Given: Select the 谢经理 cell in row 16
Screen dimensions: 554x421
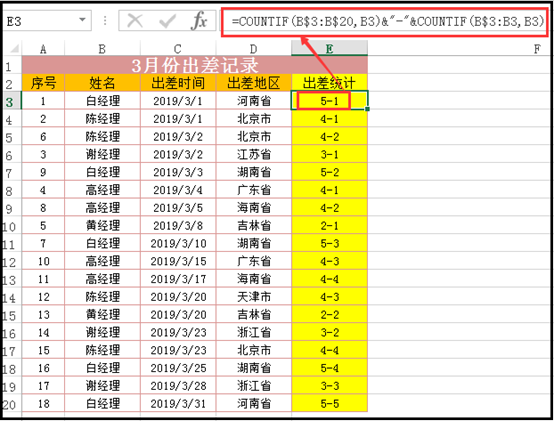Looking at the screenshot, I should point(102,332).
